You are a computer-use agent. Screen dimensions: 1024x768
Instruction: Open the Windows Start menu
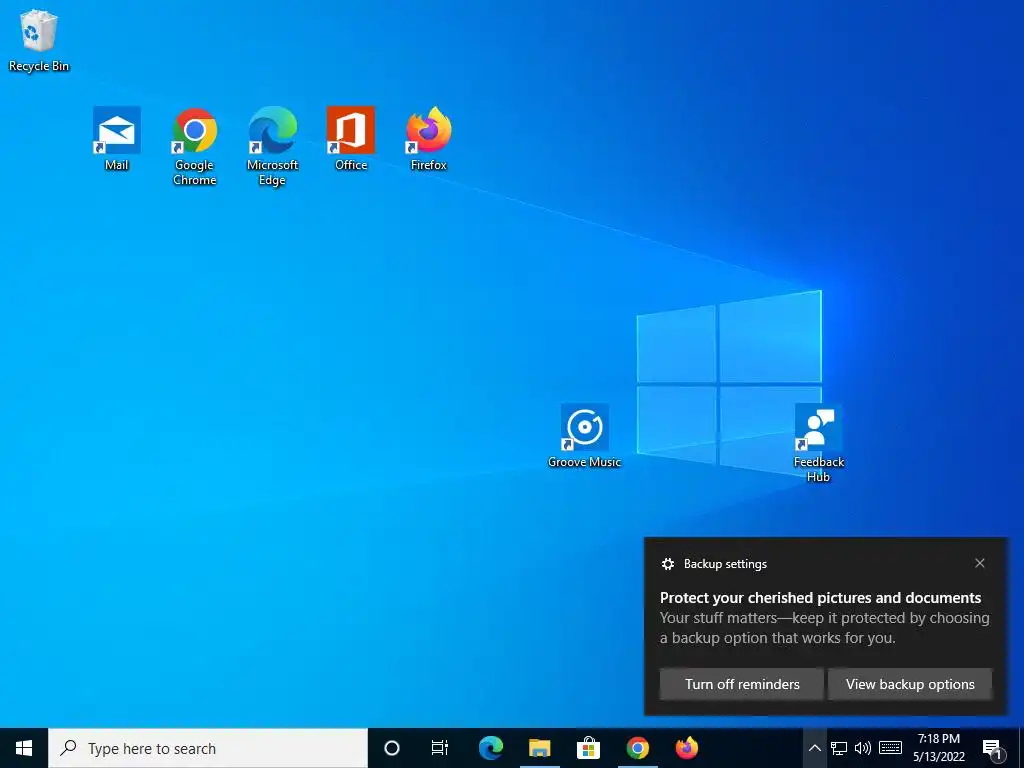pos(24,748)
